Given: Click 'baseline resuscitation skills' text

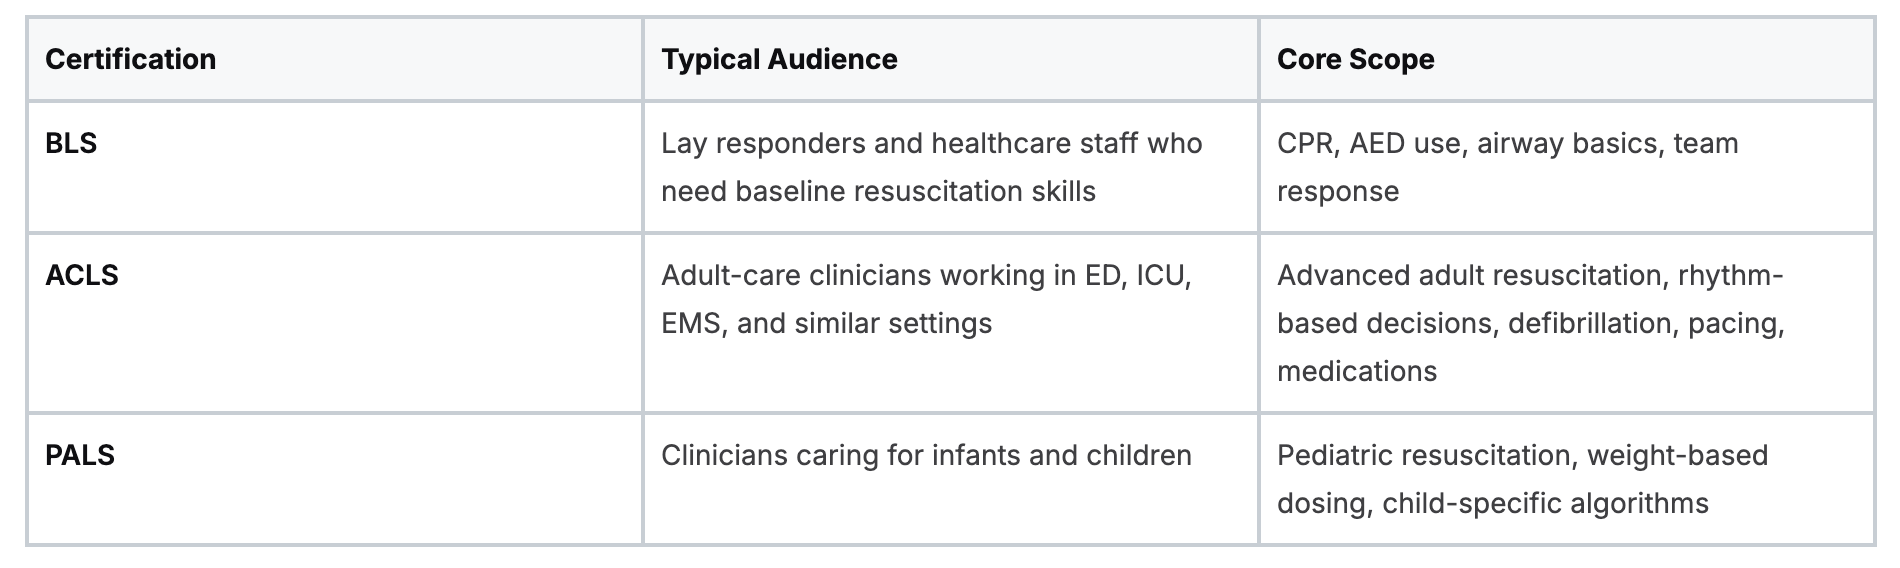Looking at the screenshot, I should (x=915, y=192).
